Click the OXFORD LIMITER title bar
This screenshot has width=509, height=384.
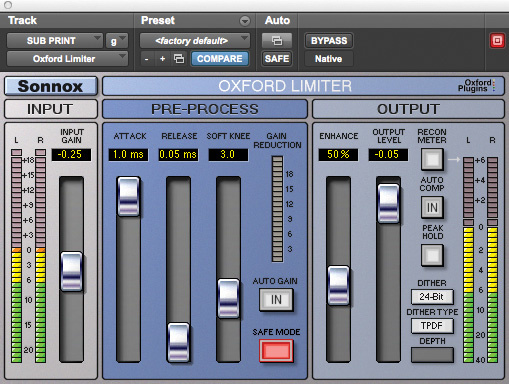coord(303,86)
